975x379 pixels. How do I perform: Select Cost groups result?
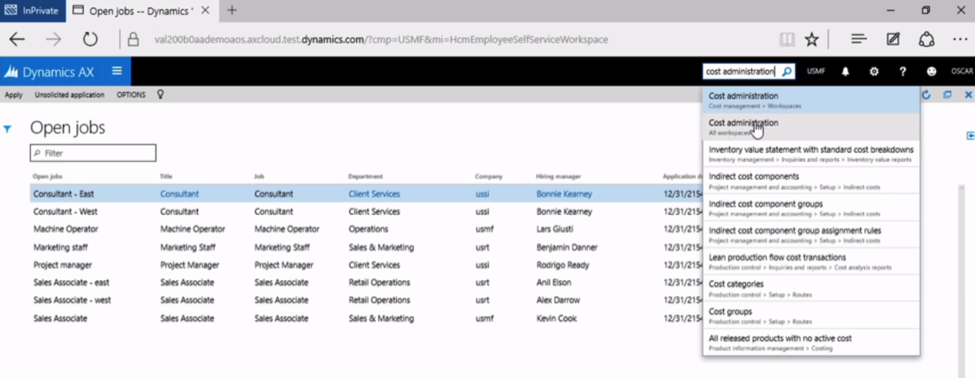(x=811, y=315)
